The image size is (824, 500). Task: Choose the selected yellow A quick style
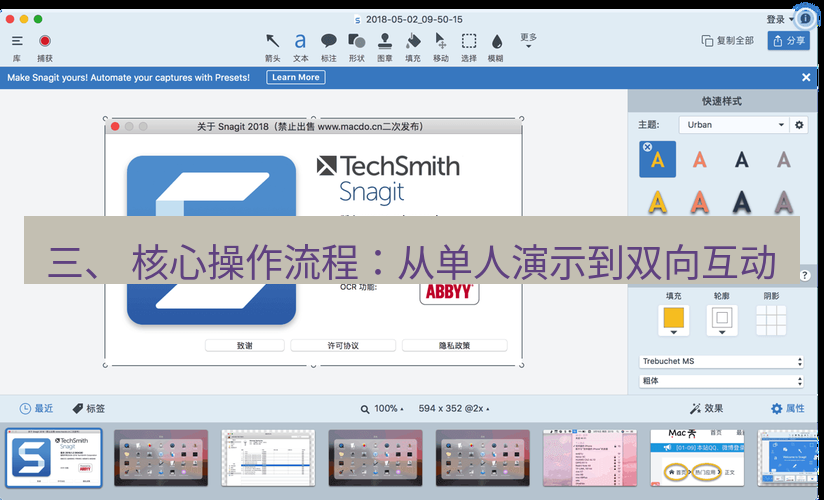pos(657,159)
